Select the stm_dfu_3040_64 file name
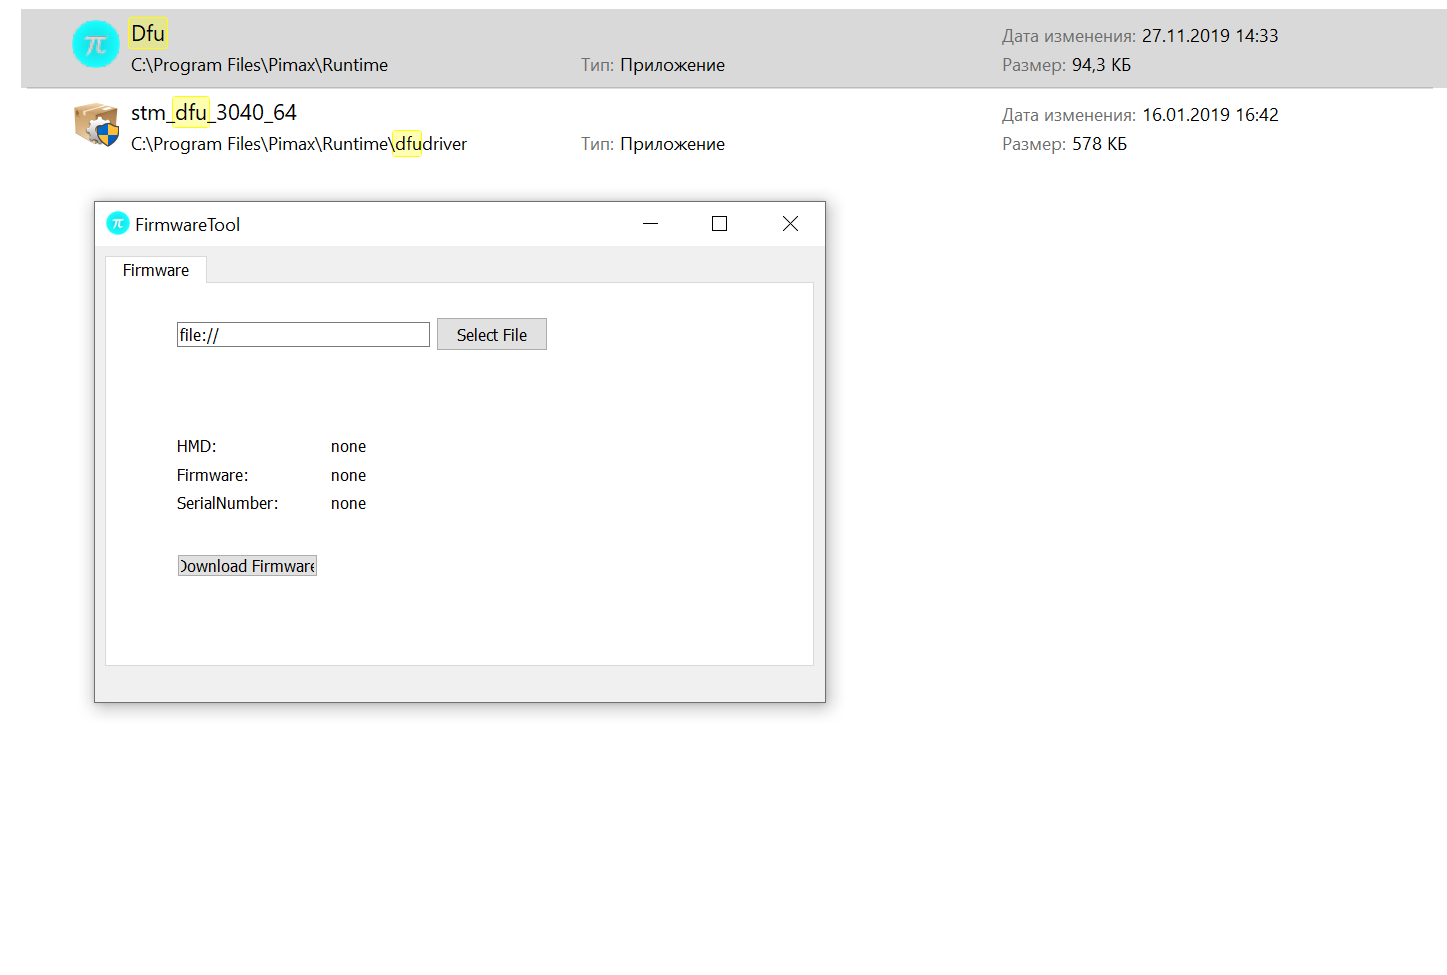Viewport: 1447px width, 975px height. point(214,112)
